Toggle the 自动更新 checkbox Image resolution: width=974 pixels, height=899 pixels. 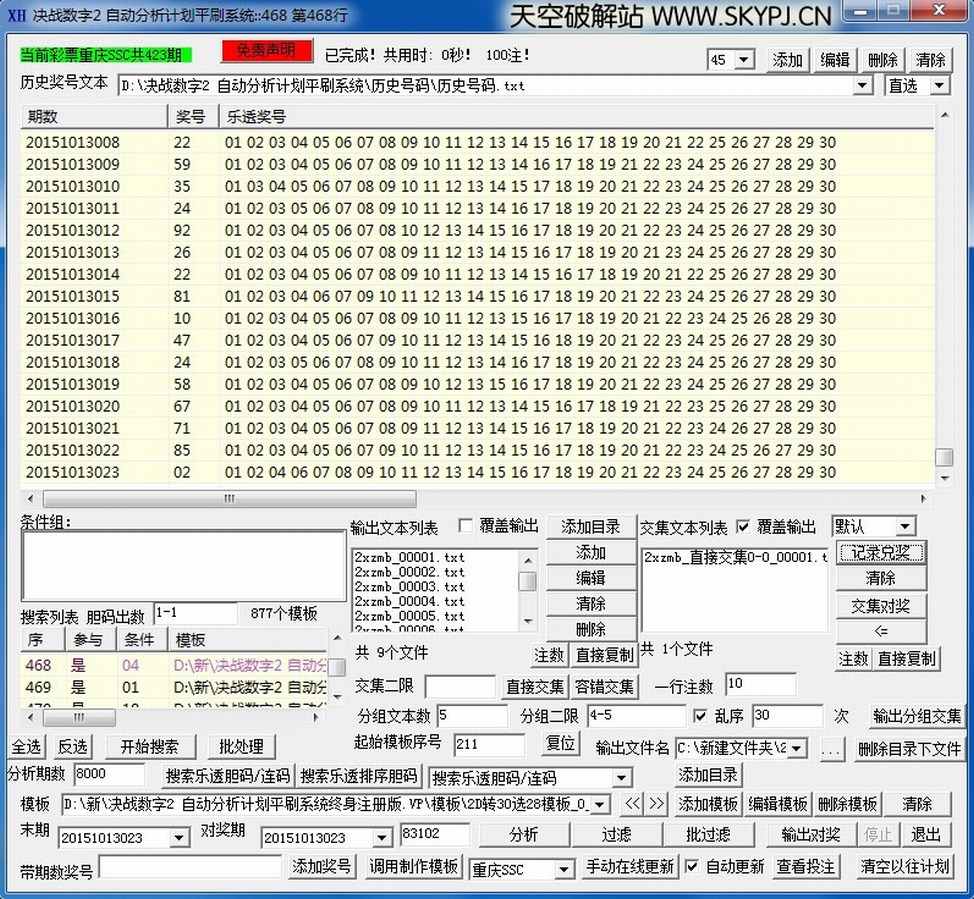point(692,867)
